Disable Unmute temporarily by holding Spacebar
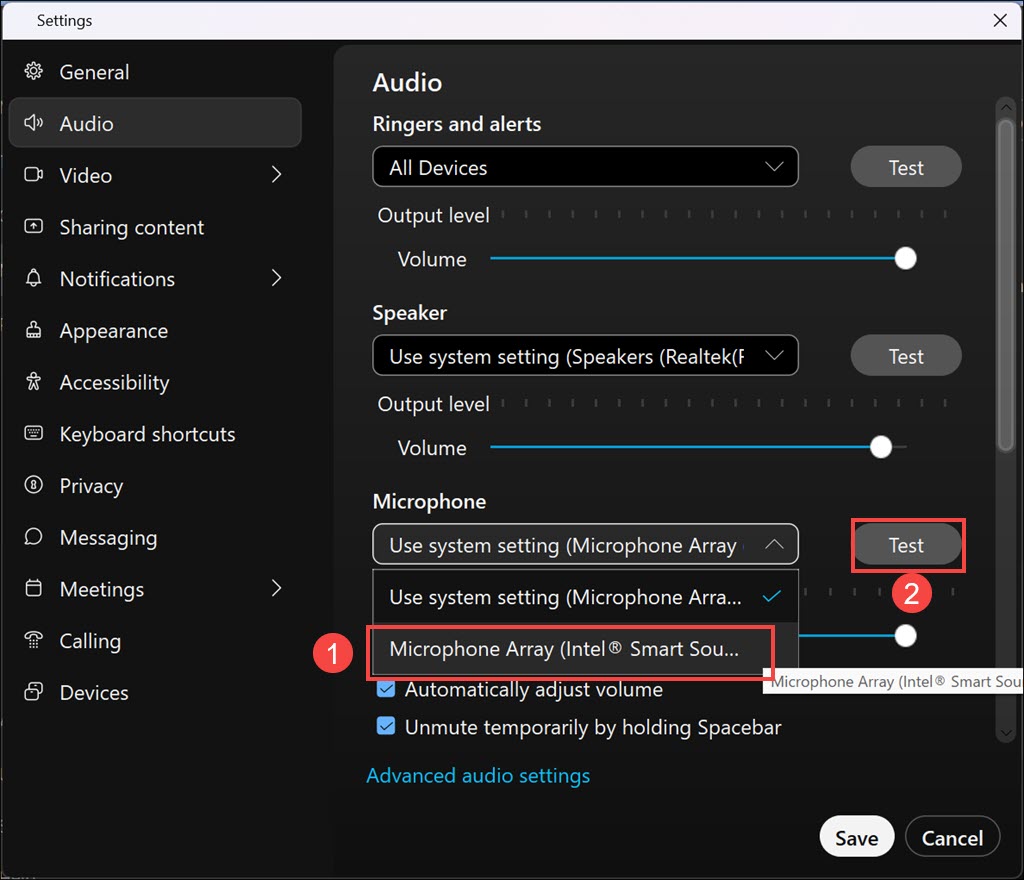 coord(386,727)
